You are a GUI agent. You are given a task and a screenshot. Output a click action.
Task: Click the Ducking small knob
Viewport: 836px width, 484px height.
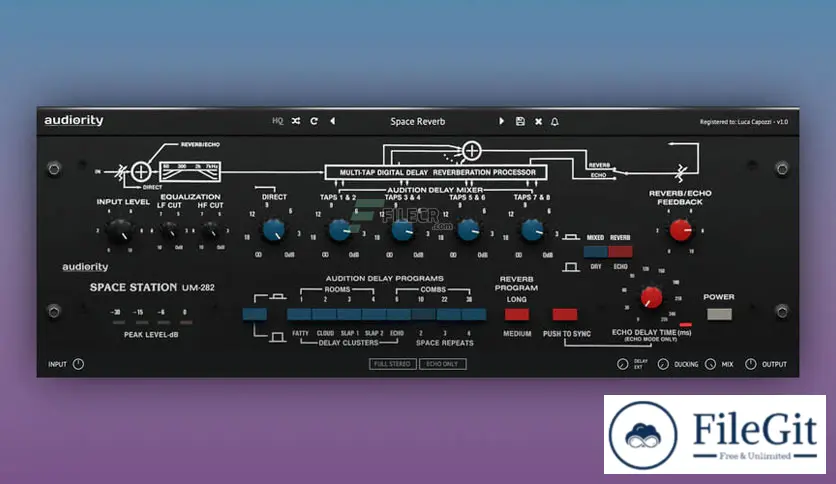click(x=663, y=364)
